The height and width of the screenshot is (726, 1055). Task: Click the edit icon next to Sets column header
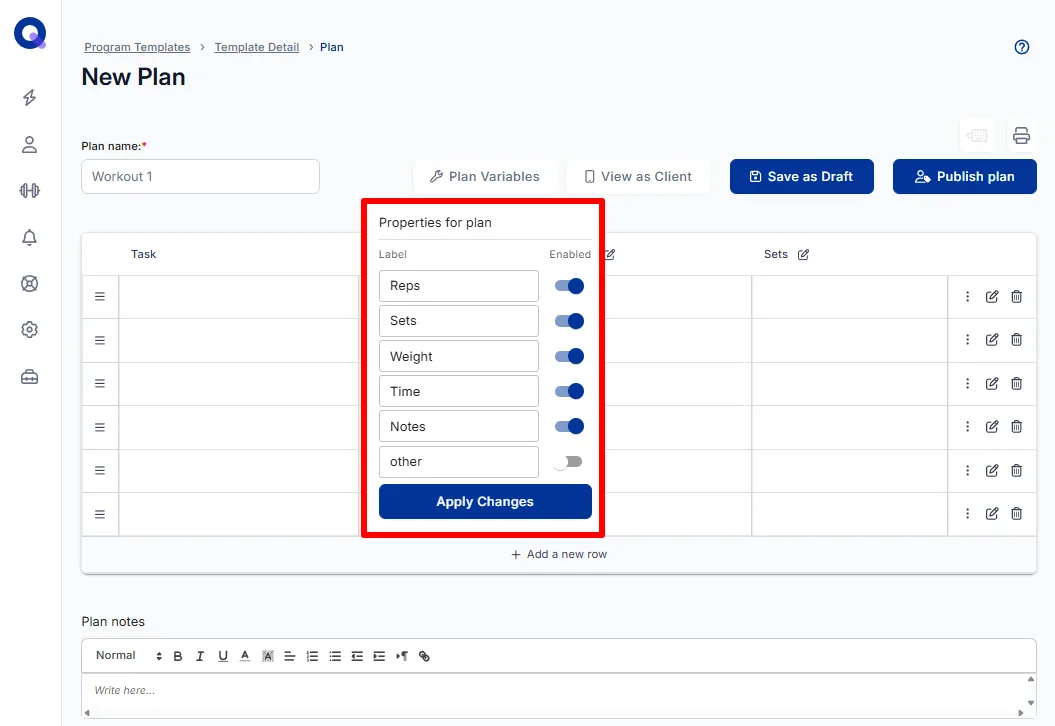(x=803, y=254)
